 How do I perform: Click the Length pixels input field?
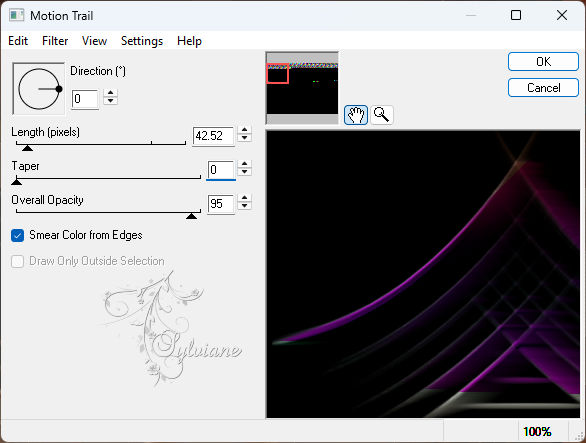pyautogui.click(x=213, y=136)
